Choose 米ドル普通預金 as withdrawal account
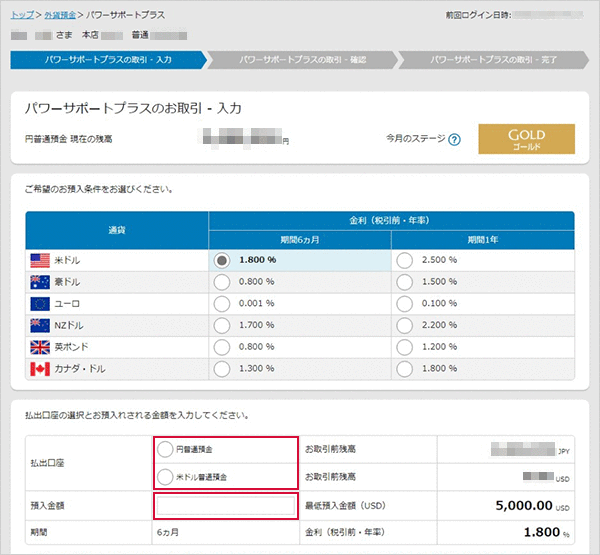Viewport: 600px width, 555px height. pyautogui.click(x=165, y=476)
